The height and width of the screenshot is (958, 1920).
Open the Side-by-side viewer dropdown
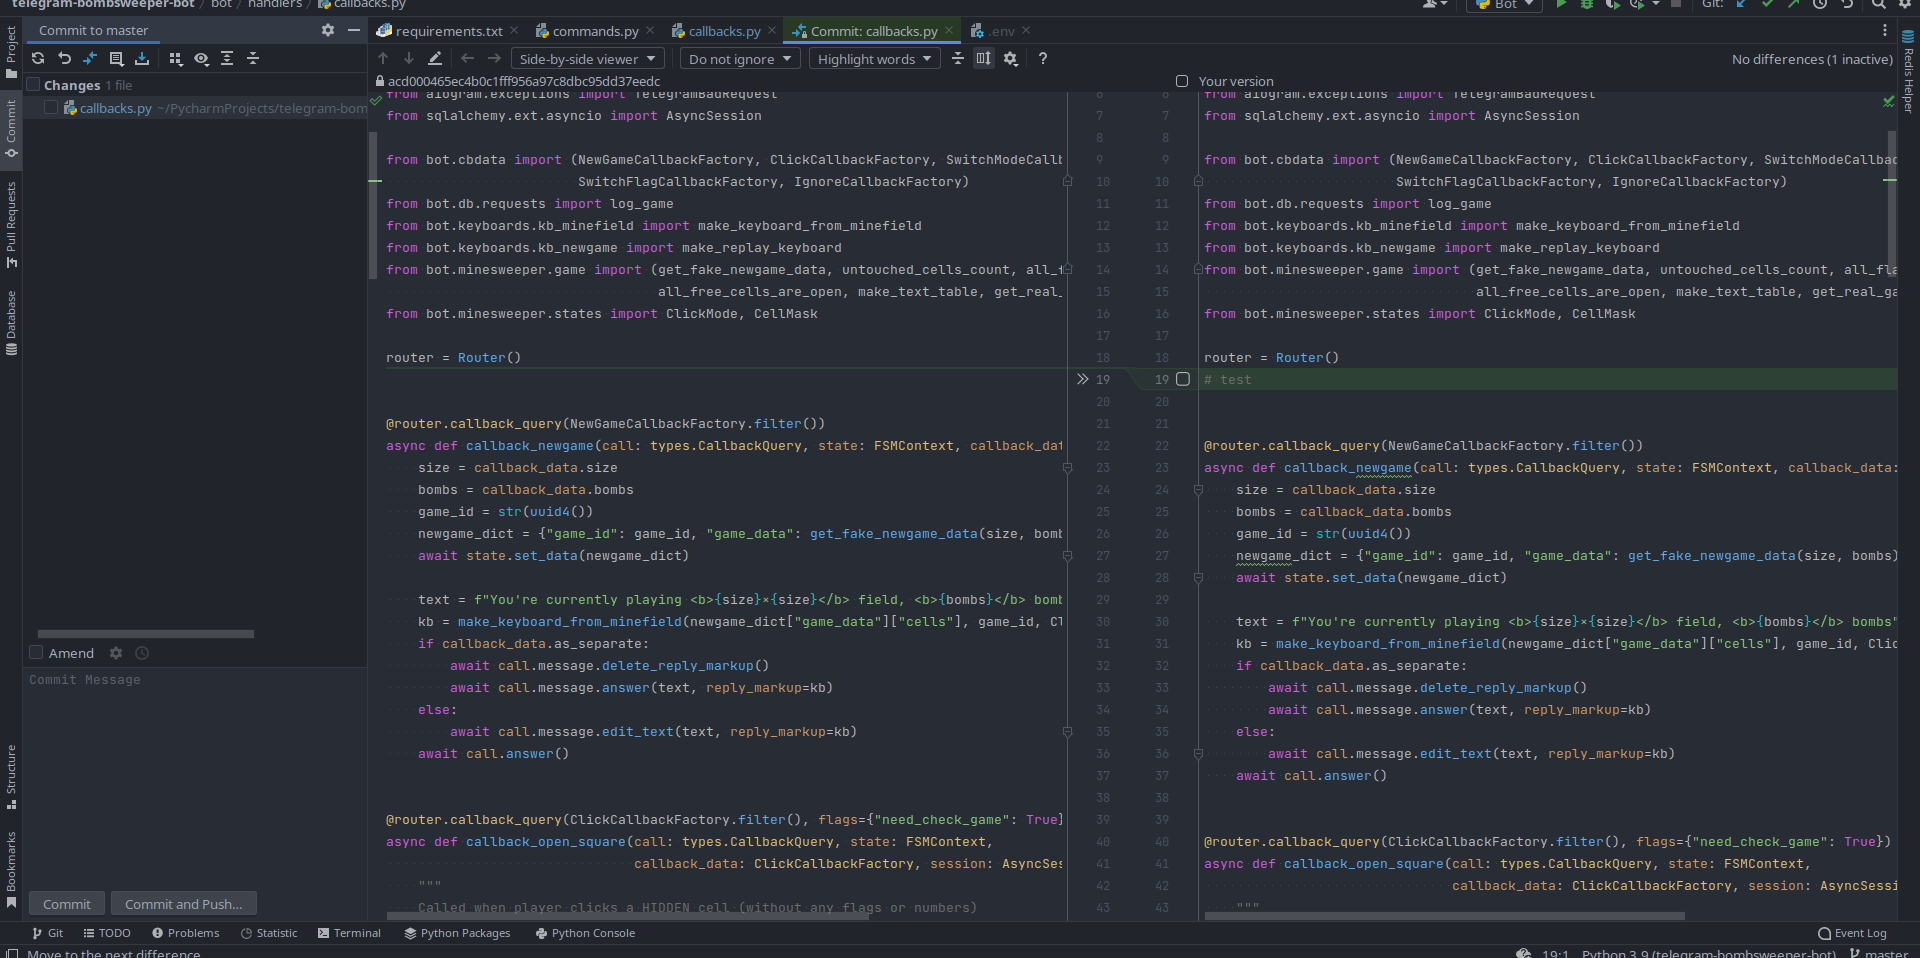pyautogui.click(x=587, y=59)
